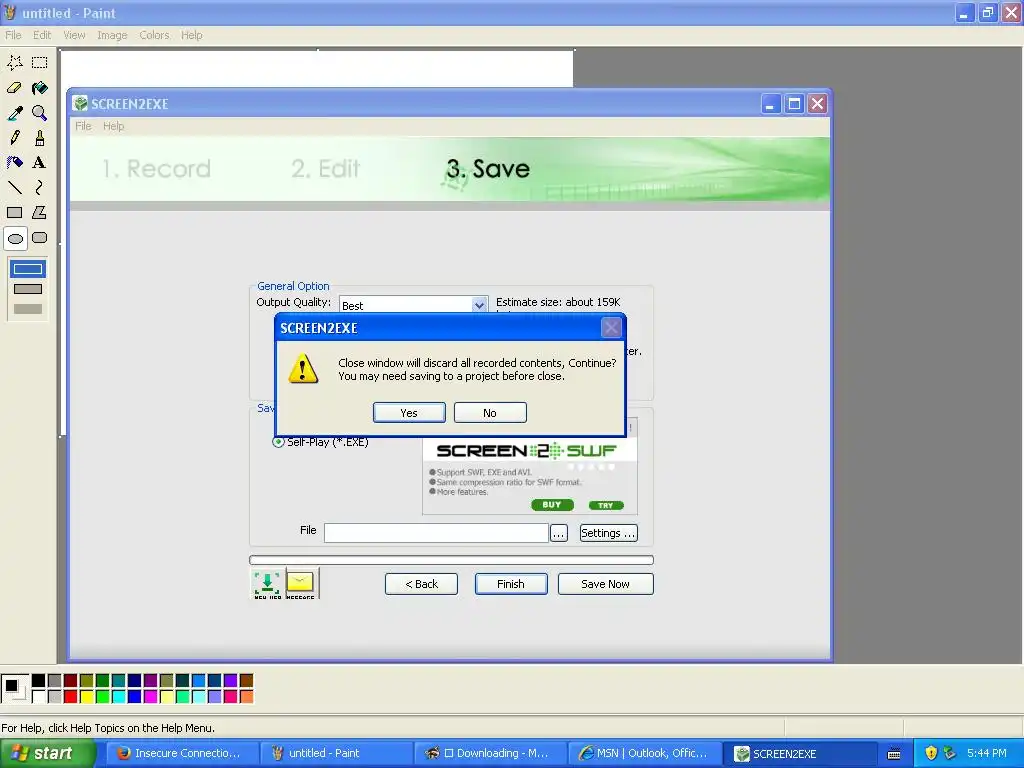1024x768 pixels.
Task: Go to the 1. Record step
Action: point(156,168)
